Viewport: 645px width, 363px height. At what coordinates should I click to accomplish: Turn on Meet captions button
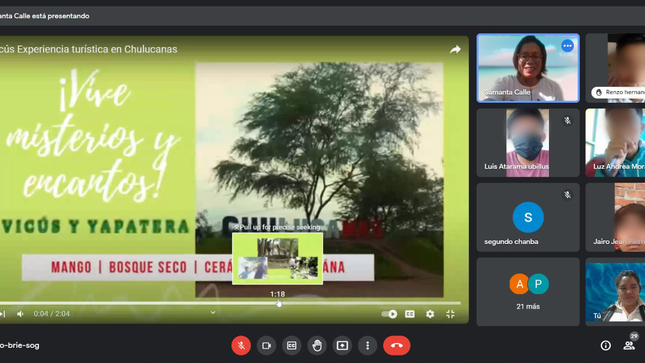(x=292, y=345)
